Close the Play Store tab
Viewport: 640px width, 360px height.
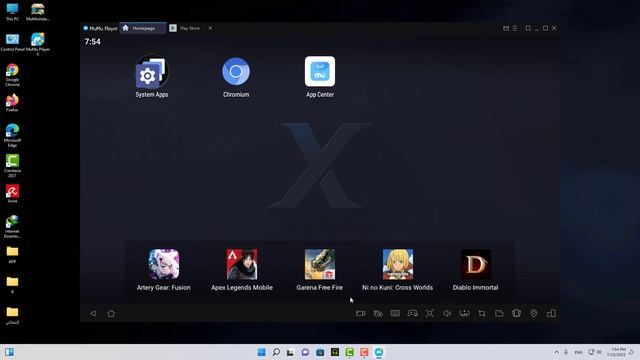click(x=210, y=28)
